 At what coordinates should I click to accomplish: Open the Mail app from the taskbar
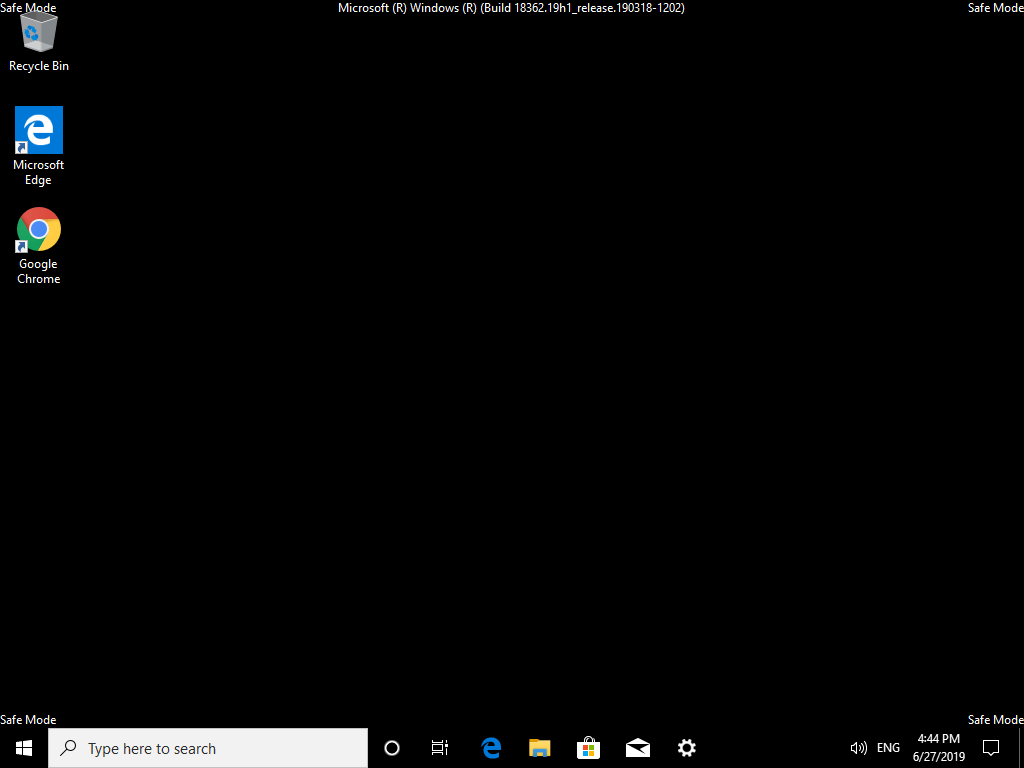click(637, 747)
